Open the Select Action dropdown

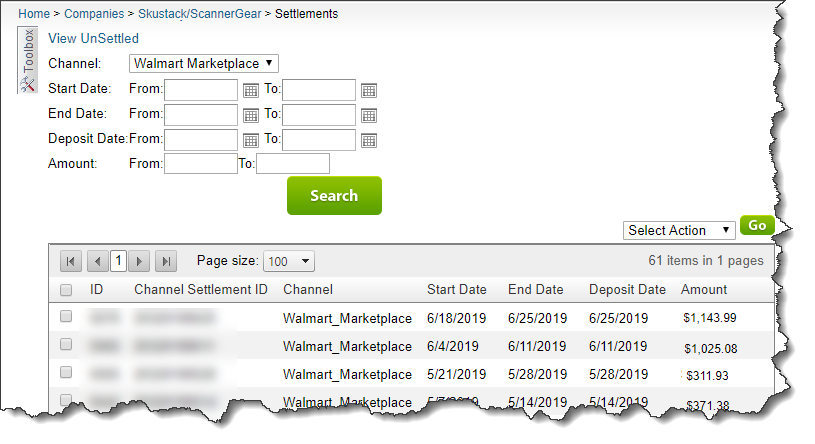pos(679,230)
